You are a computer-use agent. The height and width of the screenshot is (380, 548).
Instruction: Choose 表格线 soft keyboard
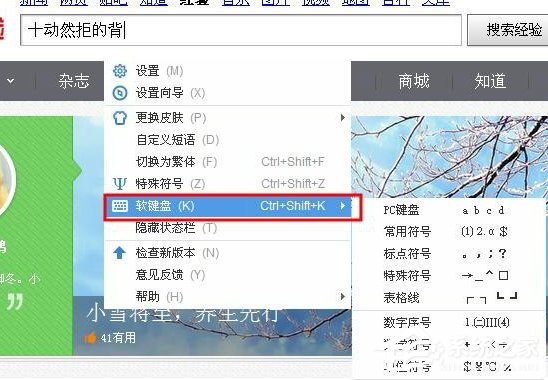(449, 297)
